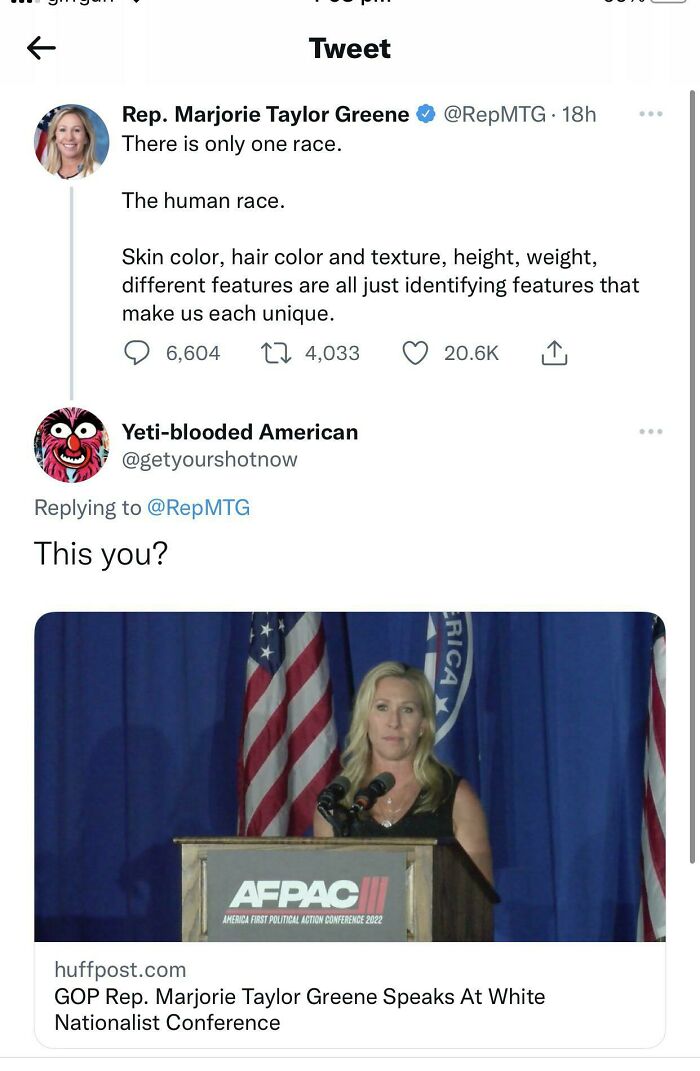Screen dimensions: 700x1071
Task: Select the Tweet header title
Action: click(350, 47)
